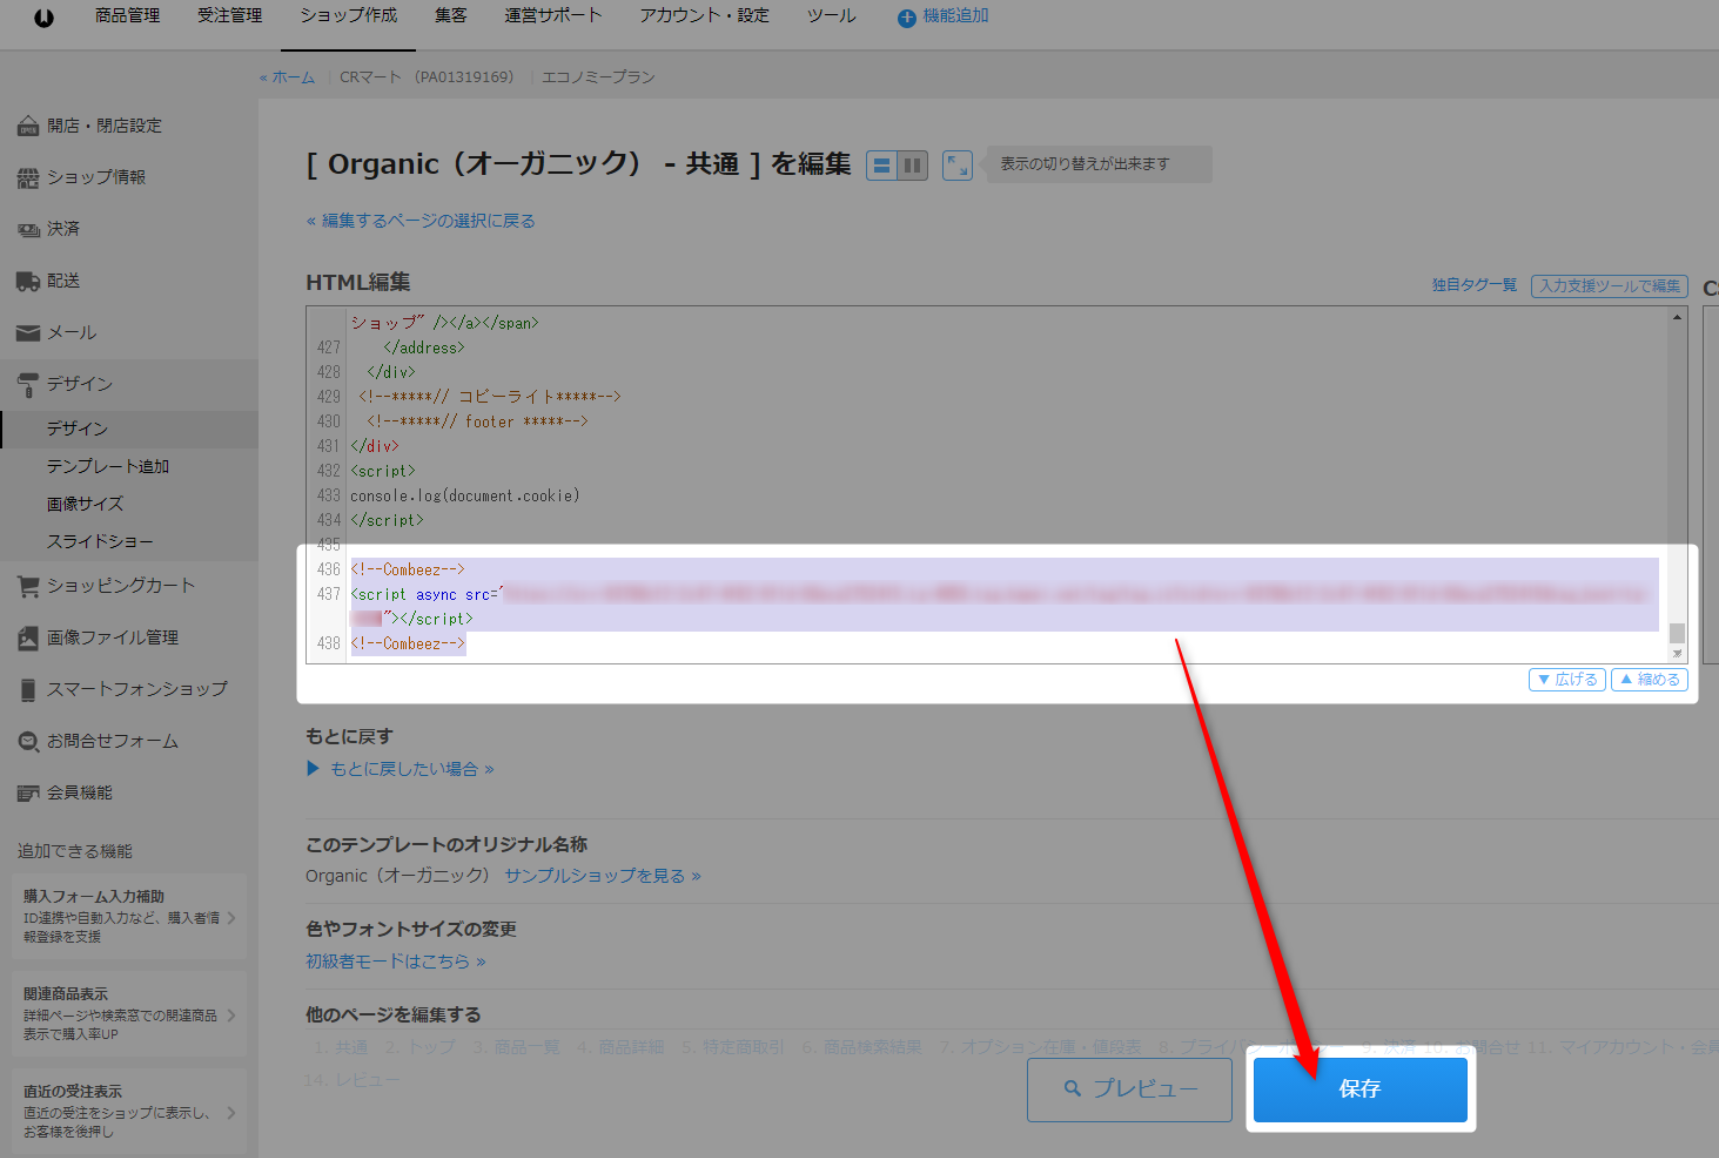Click the 決済 sidebar icon

coord(28,230)
